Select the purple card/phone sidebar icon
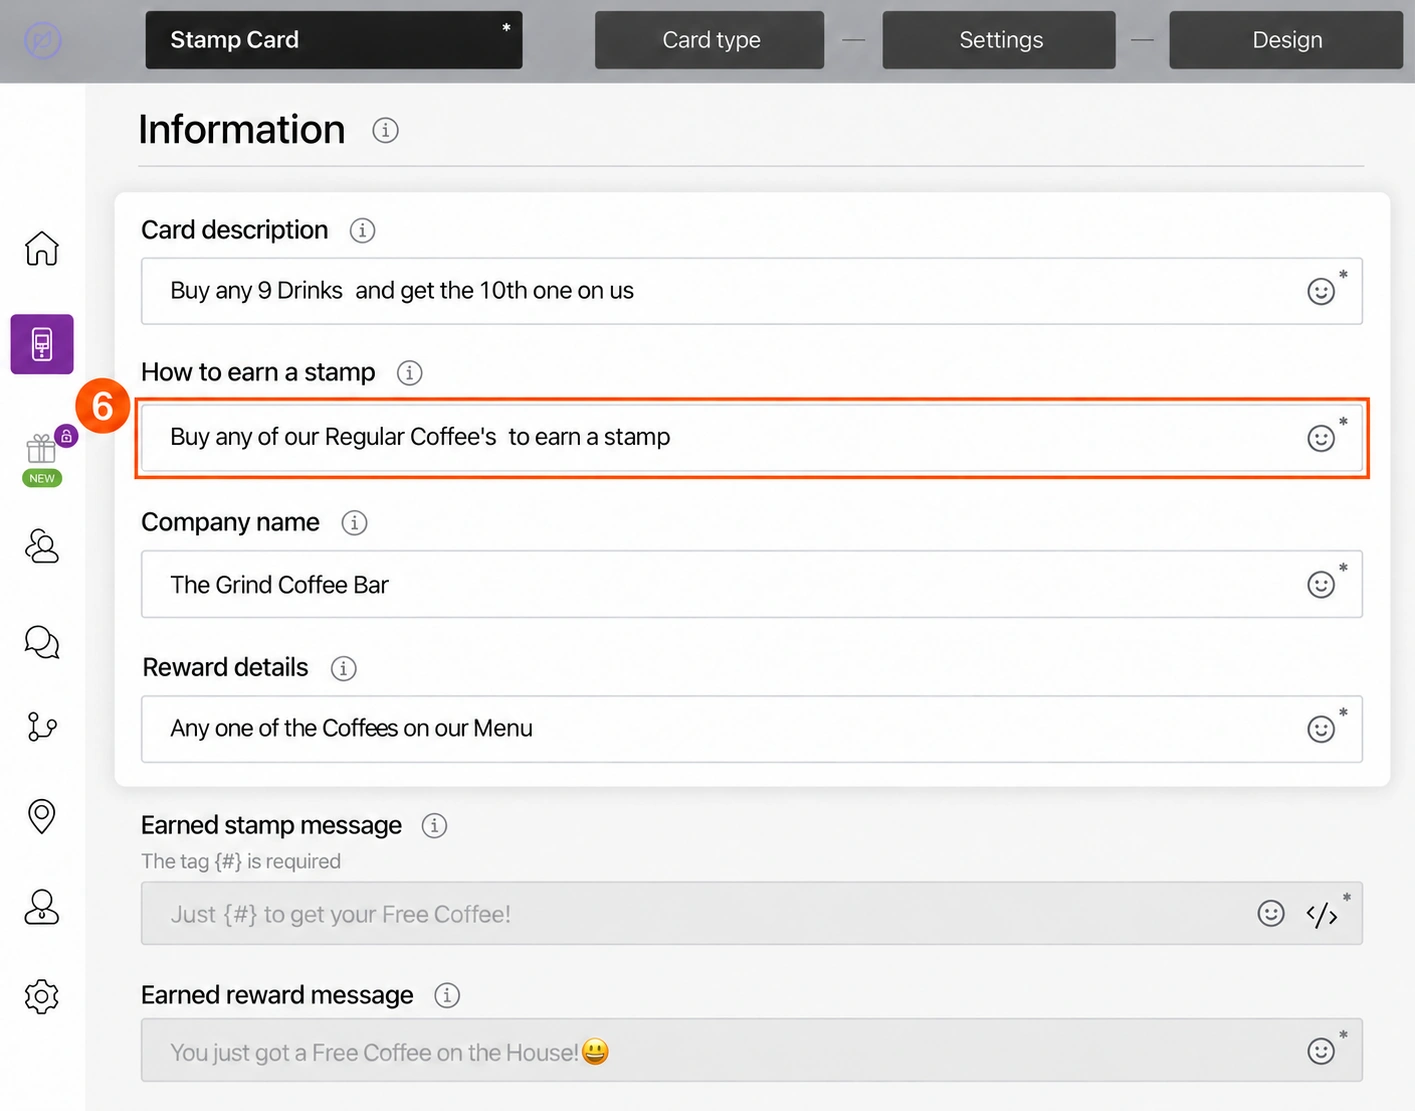This screenshot has width=1415, height=1111. tap(42, 344)
